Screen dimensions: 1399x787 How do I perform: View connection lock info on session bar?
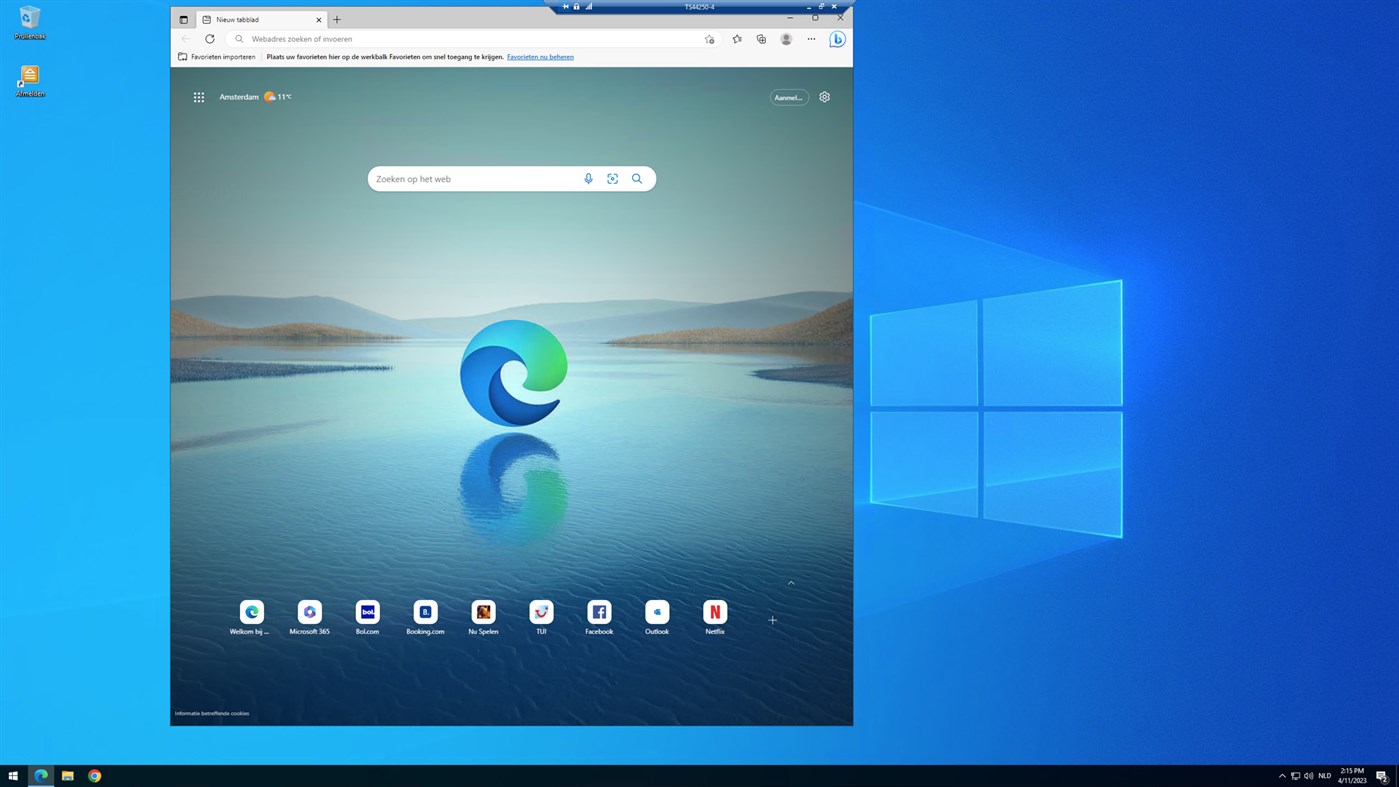coord(577,7)
